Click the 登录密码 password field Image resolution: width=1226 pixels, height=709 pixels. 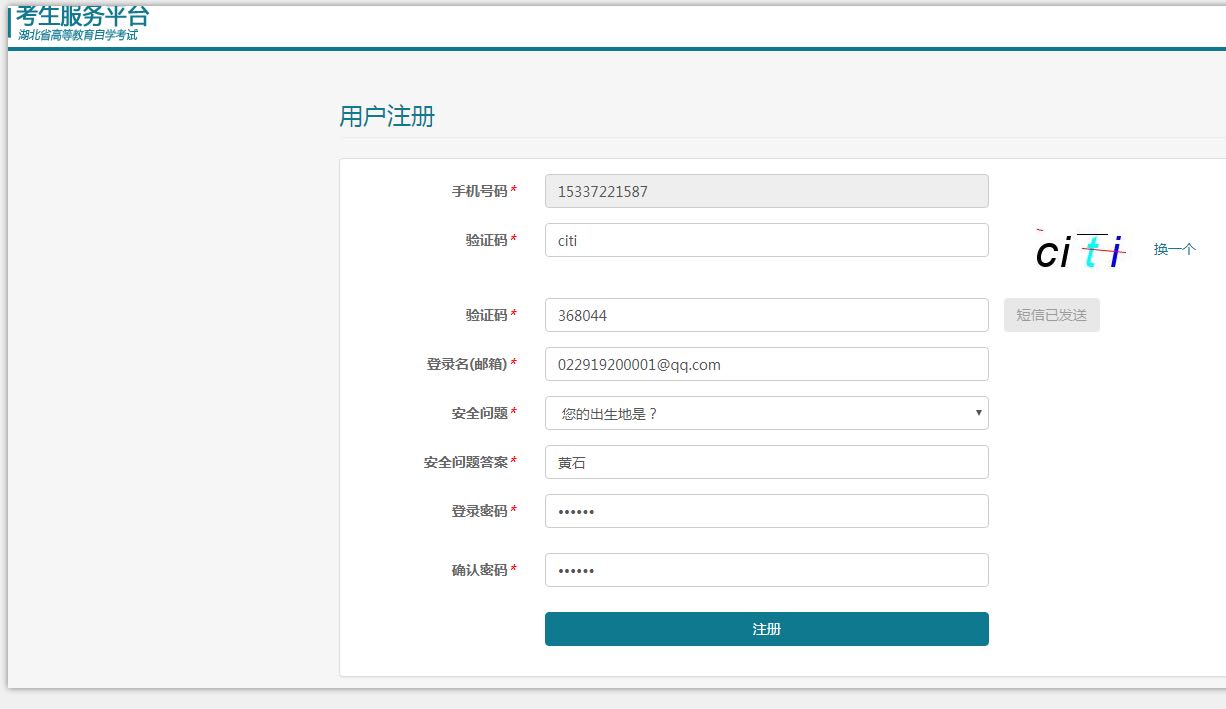click(766, 510)
